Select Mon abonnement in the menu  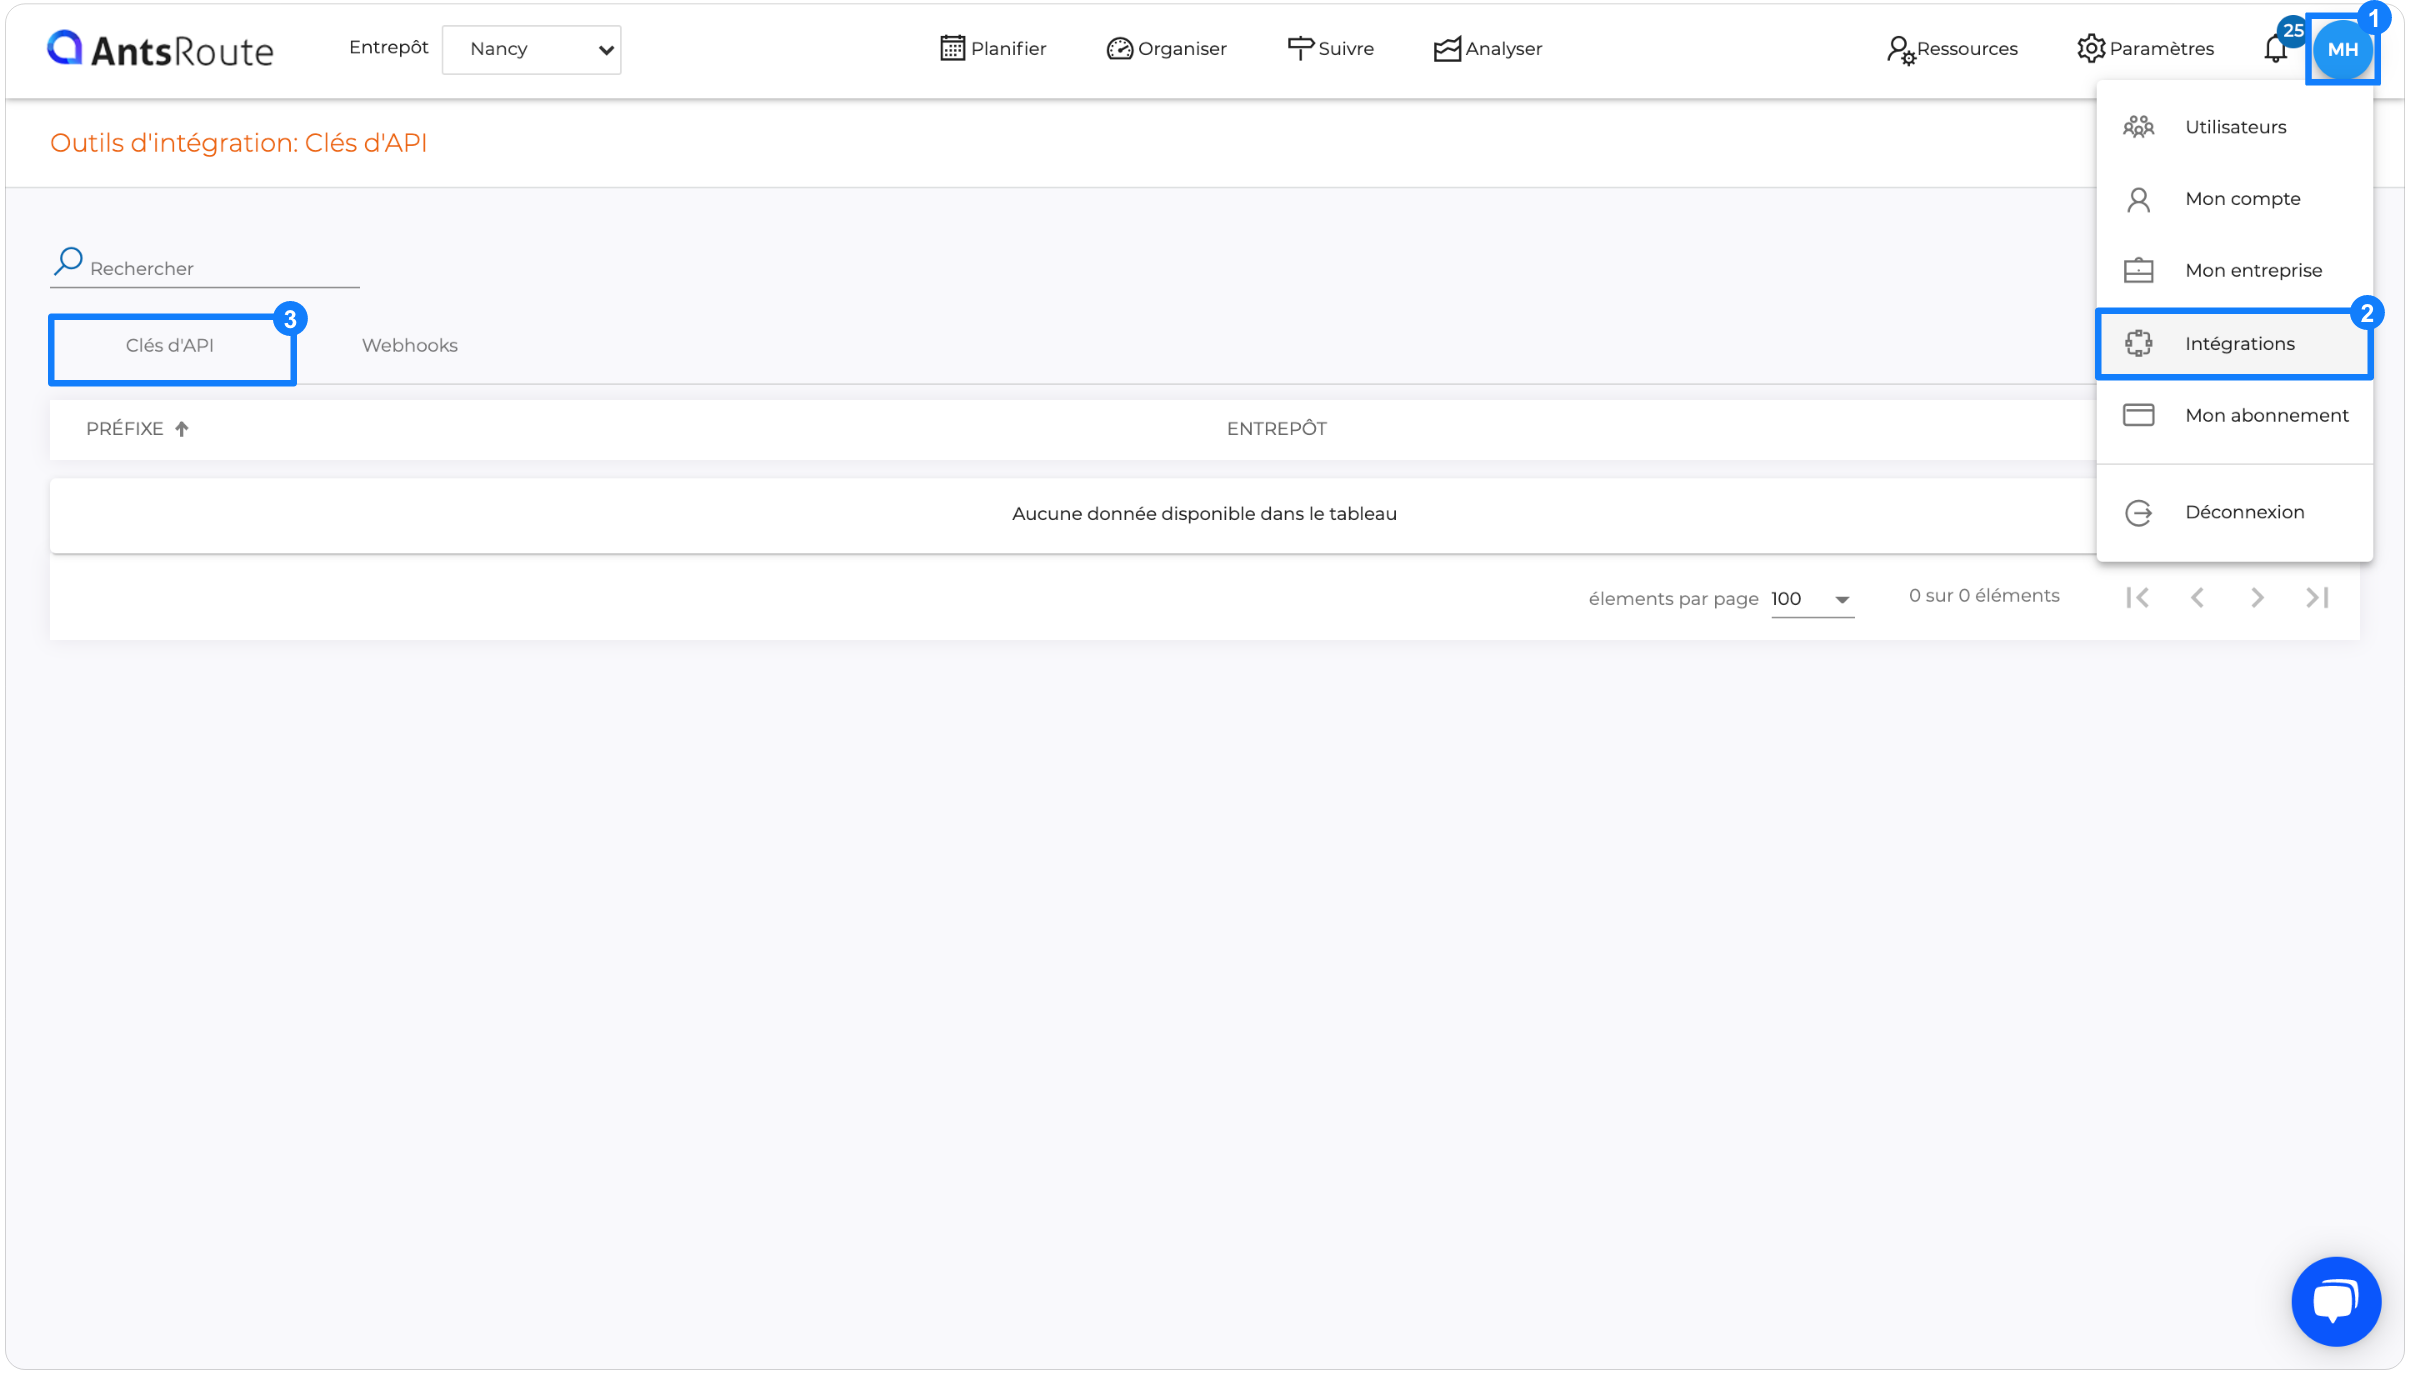(2234, 415)
